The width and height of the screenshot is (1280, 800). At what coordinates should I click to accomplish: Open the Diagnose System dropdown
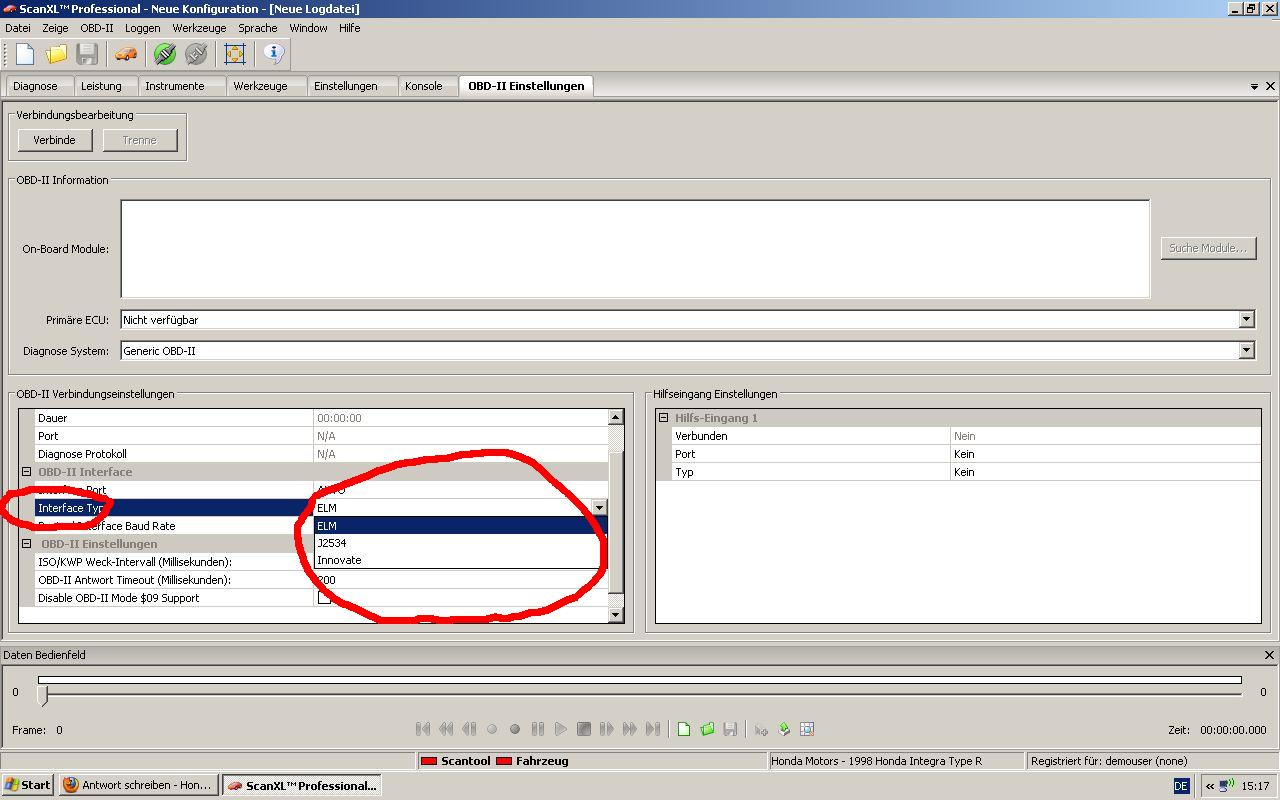point(1246,351)
